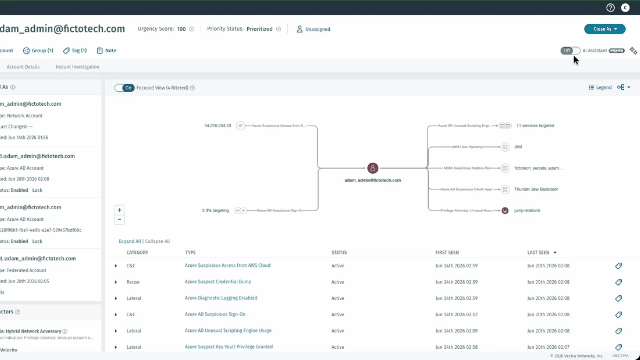Toggle Last Seen column sort arrow

[555, 253]
